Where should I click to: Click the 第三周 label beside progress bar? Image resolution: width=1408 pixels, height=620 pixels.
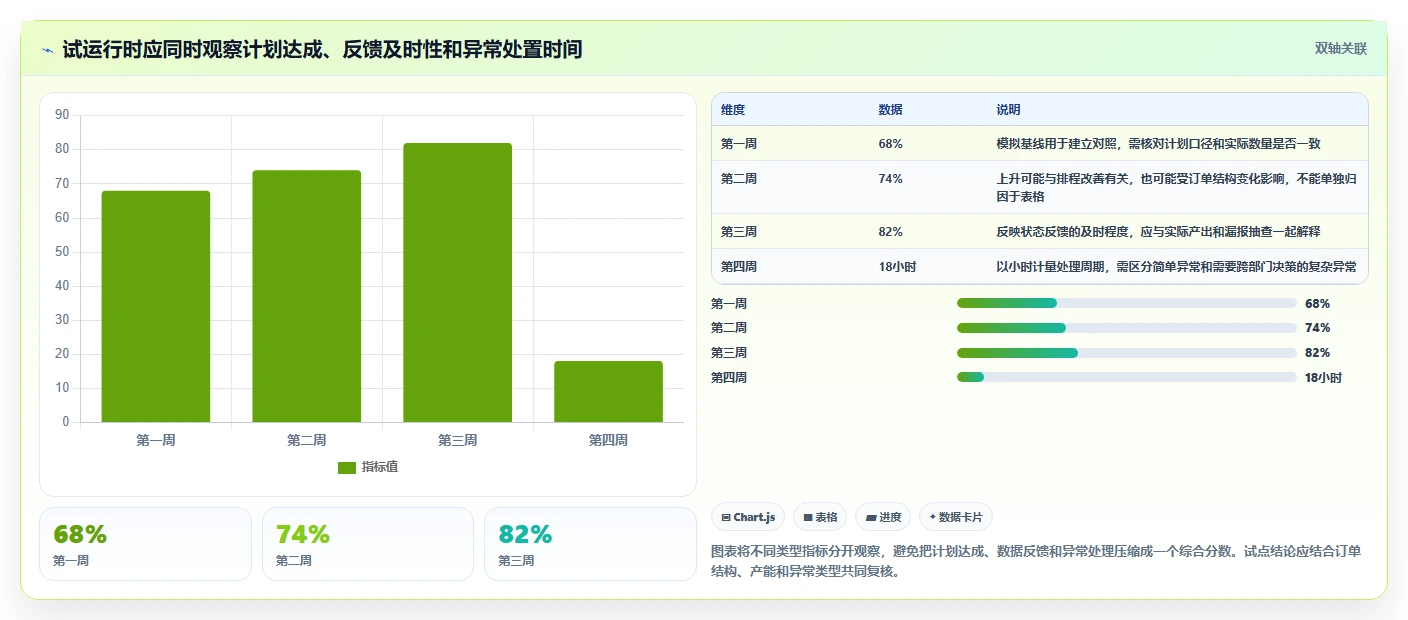click(729, 353)
